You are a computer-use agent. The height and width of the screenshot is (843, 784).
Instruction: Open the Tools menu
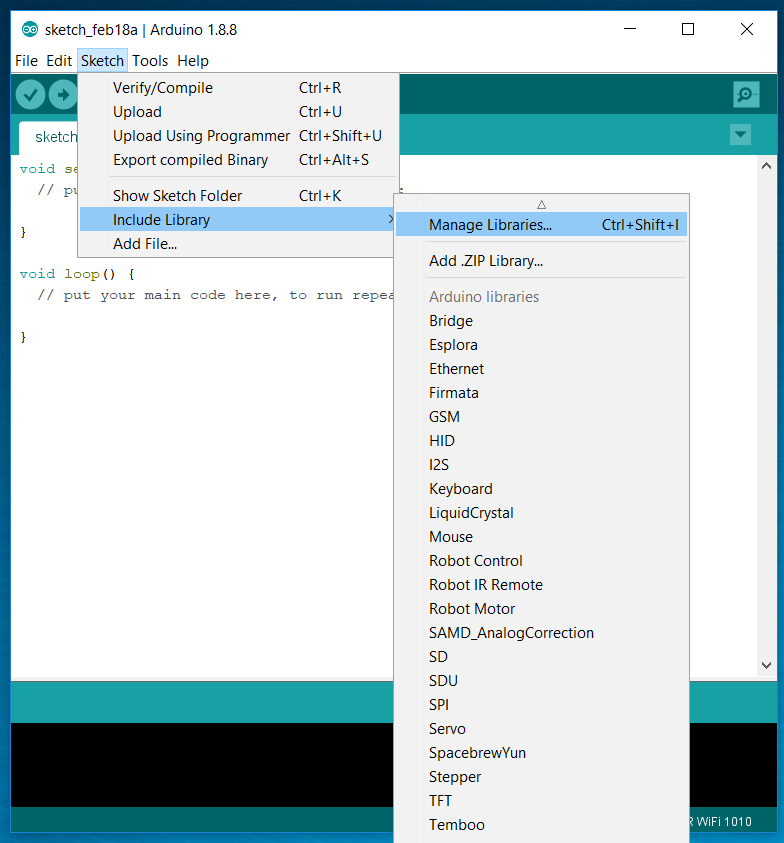(150, 61)
